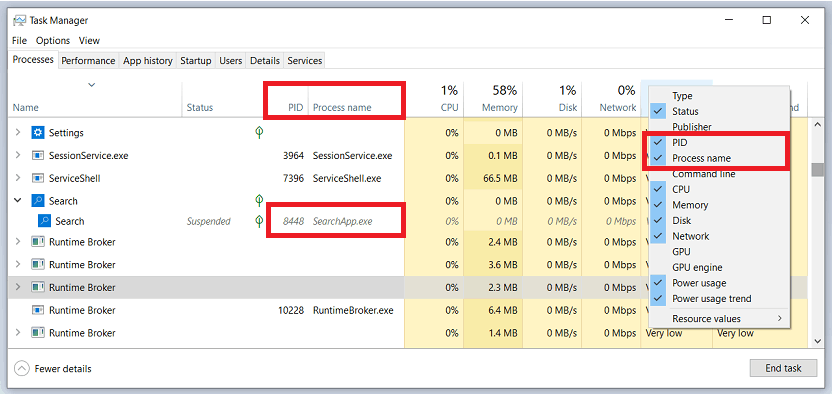Click the green leaf icon in the Search group row
The width and height of the screenshot is (832, 394).
click(259, 200)
